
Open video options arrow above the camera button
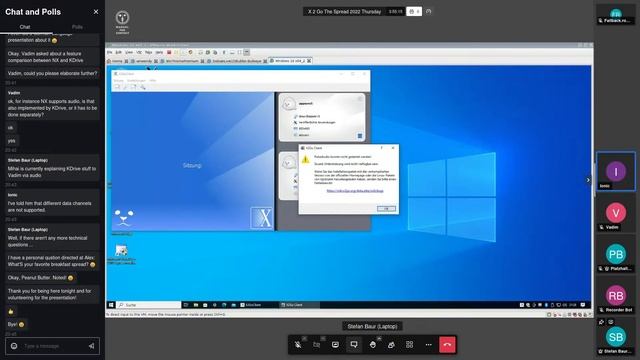pos(323,338)
